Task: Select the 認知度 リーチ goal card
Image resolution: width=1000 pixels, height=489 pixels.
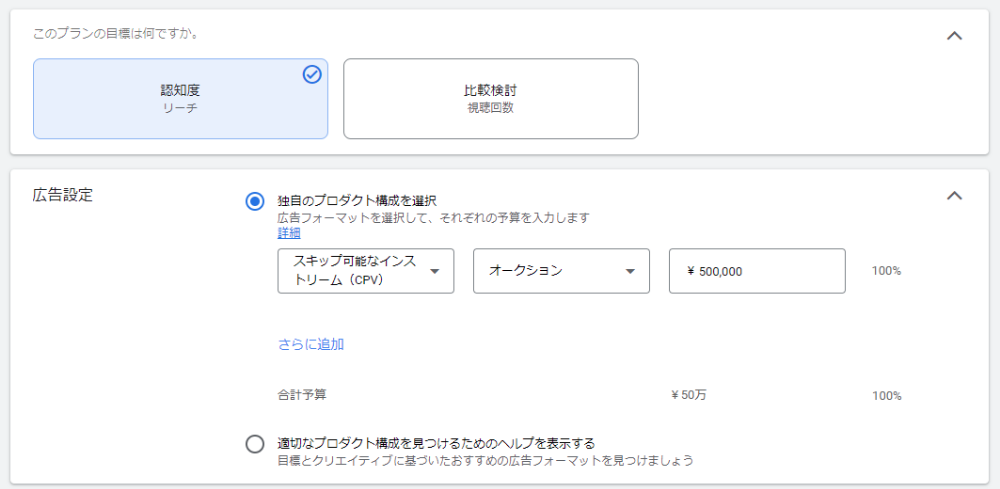Action: click(x=180, y=99)
